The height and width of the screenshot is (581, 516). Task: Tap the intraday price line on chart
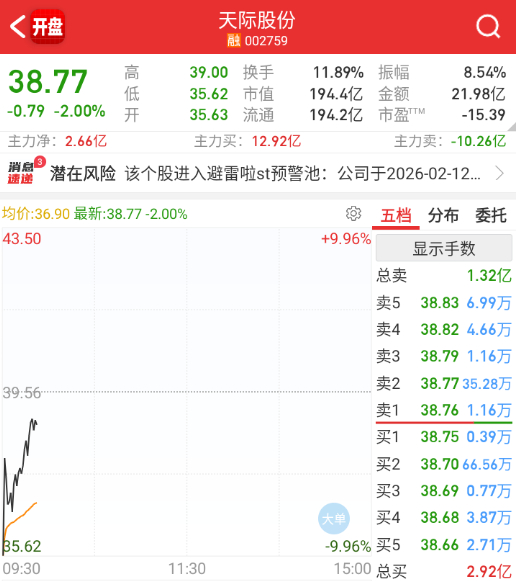(x=21, y=472)
